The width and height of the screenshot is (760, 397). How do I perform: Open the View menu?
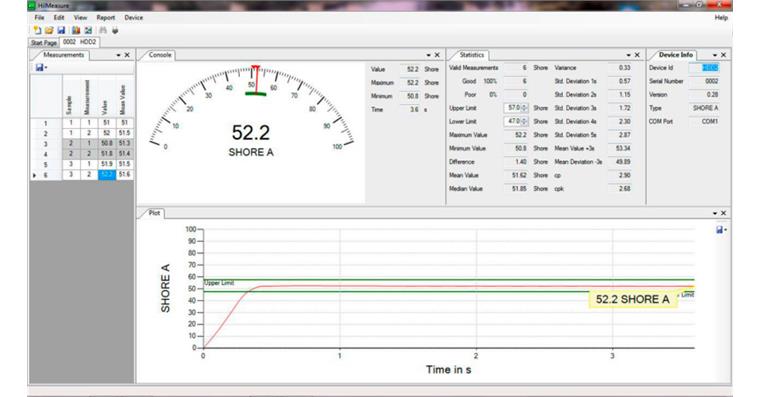click(x=80, y=17)
